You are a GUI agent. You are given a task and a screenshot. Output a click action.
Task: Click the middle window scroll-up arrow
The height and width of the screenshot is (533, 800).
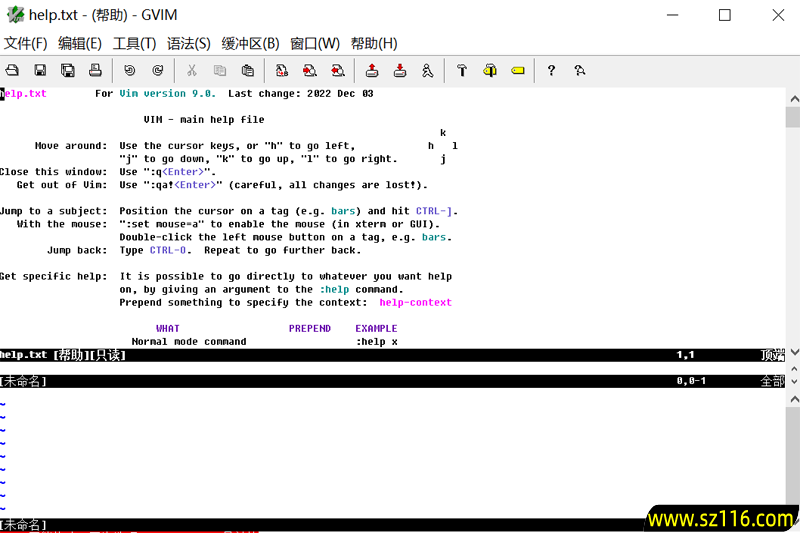793,369
